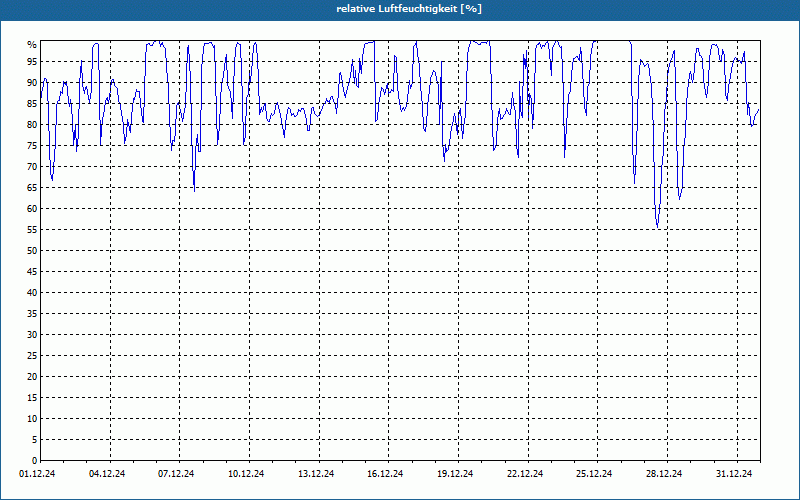
Task: Click the x-axis date label 04.12.24
Action: (107, 474)
